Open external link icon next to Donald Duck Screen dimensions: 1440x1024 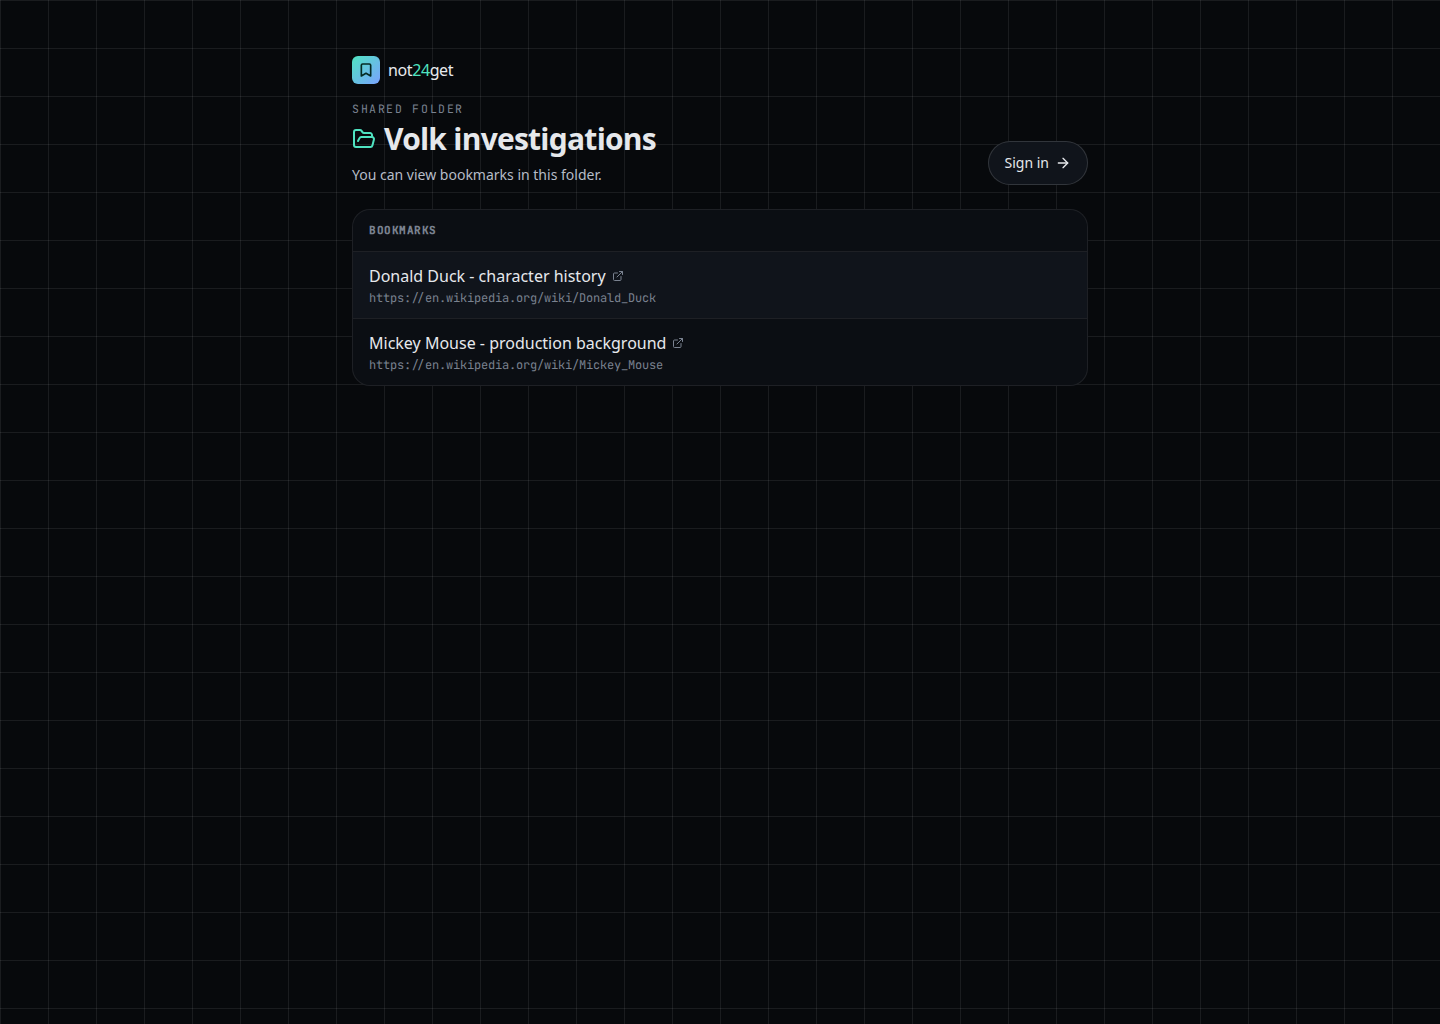(618, 276)
